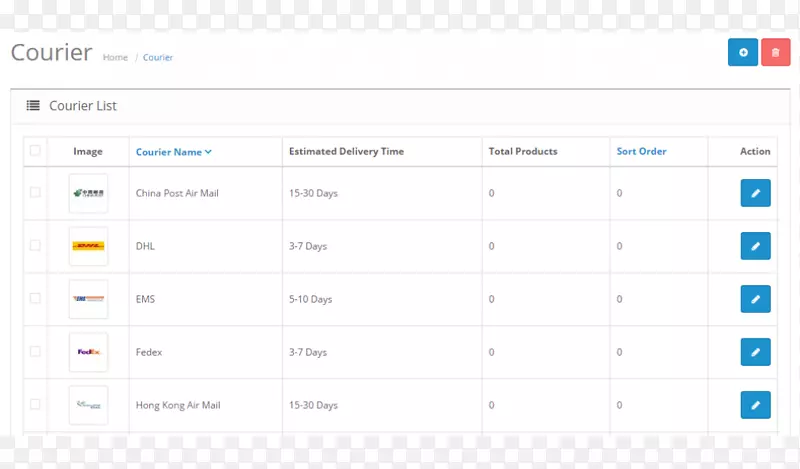Image resolution: width=800 pixels, height=469 pixels.
Task: Check the Hong Kong Air Mail checkbox
Action: pyautogui.click(x=35, y=405)
